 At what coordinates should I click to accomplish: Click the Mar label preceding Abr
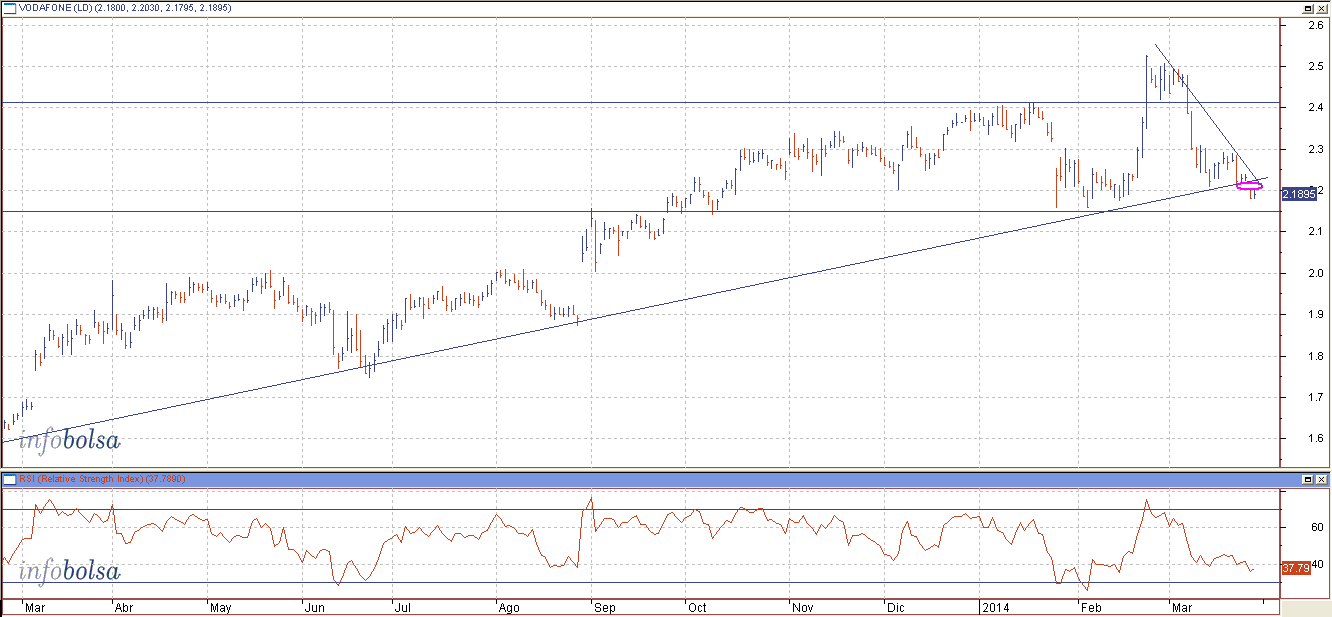(34, 607)
